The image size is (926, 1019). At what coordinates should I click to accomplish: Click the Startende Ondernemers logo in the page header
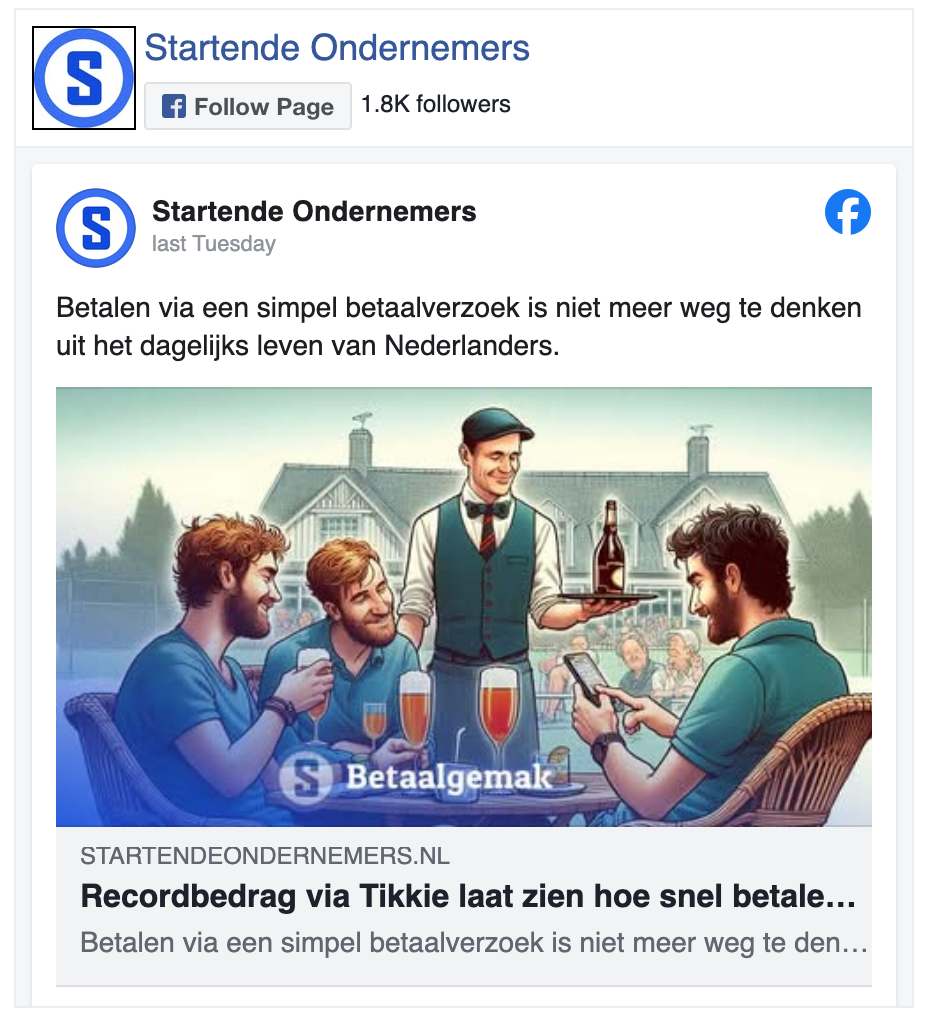pyautogui.click(x=84, y=78)
